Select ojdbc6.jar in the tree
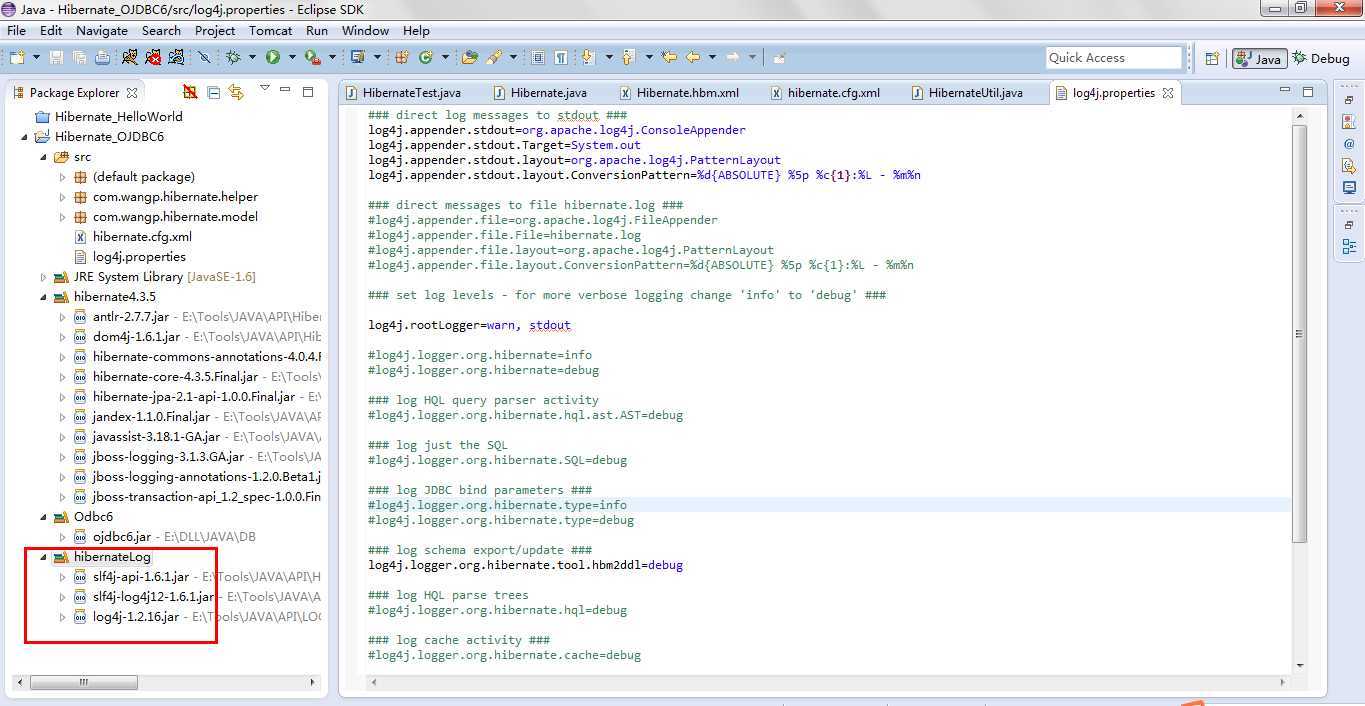 point(122,537)
